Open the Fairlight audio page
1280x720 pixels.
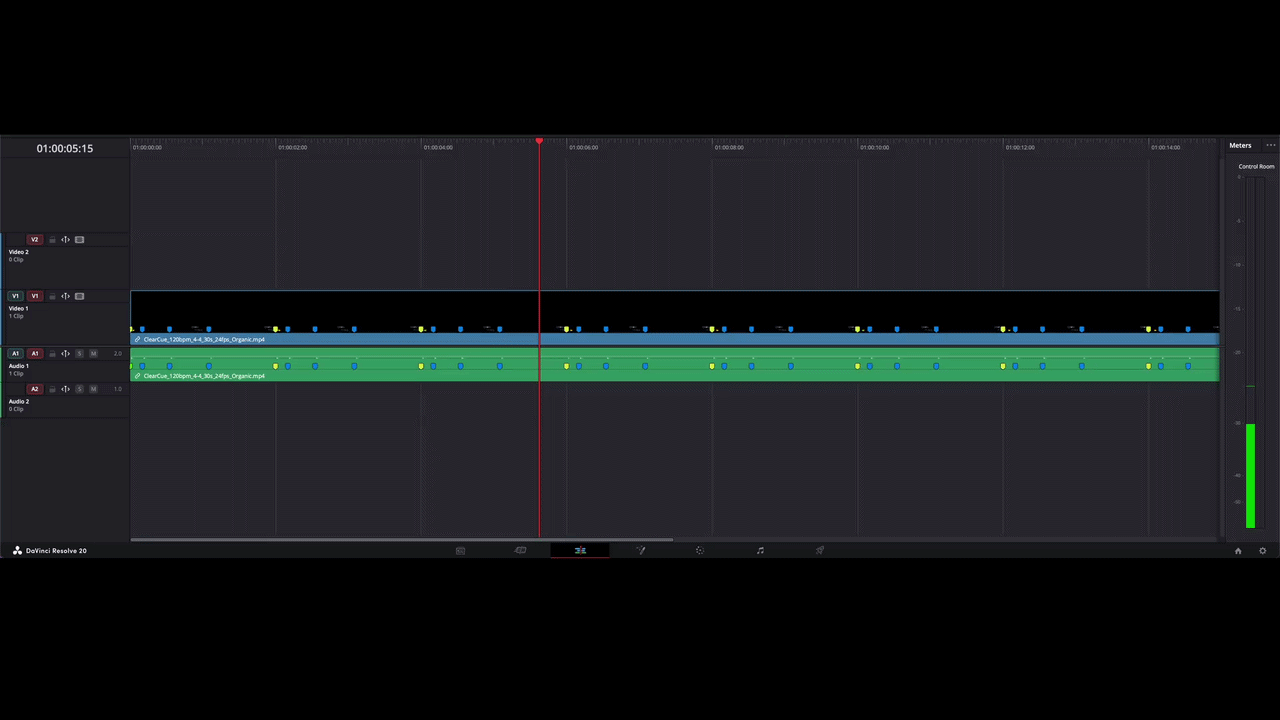[x=760, y=550]
